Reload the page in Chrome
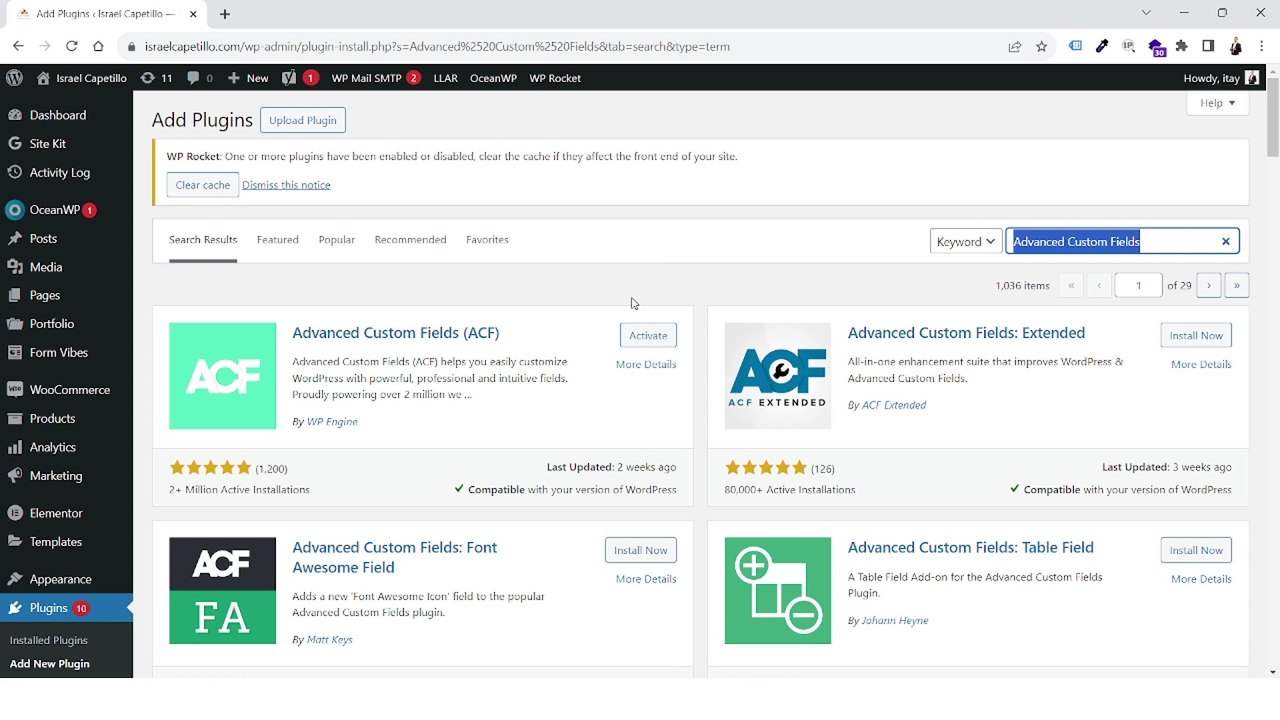Viewport: 1280px width, 720px height. tap(71, 46)
